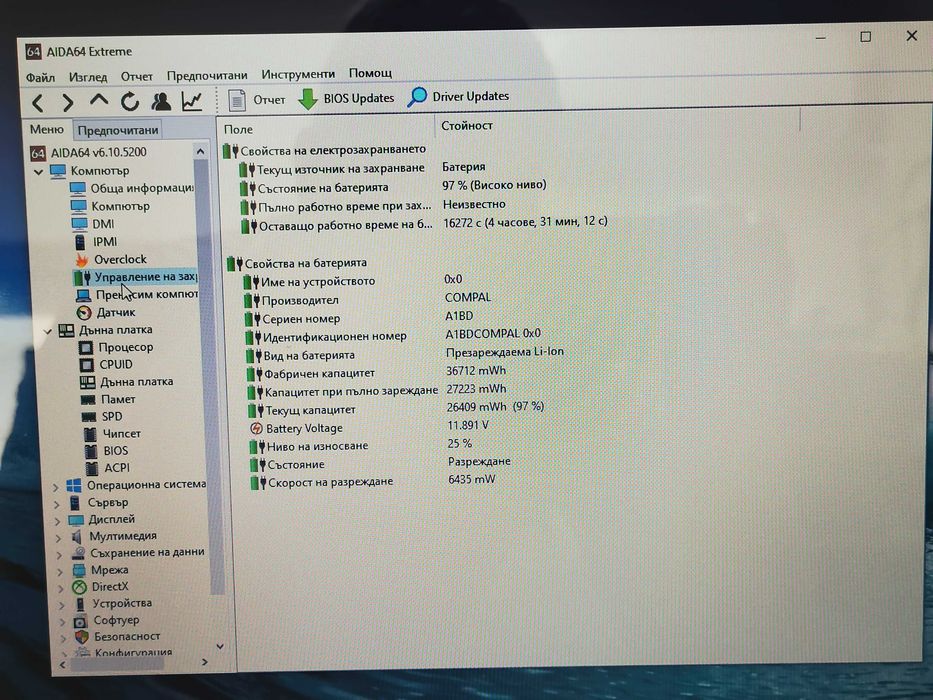
Task: Expand the Мултимедия tree node
Action: [x=58, y=538]
